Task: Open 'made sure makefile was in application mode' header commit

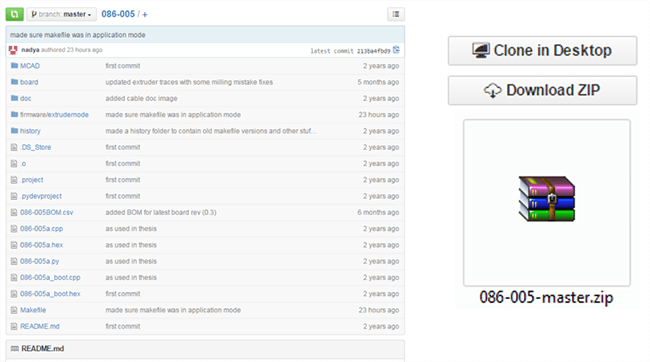Action: coord(78,35)
